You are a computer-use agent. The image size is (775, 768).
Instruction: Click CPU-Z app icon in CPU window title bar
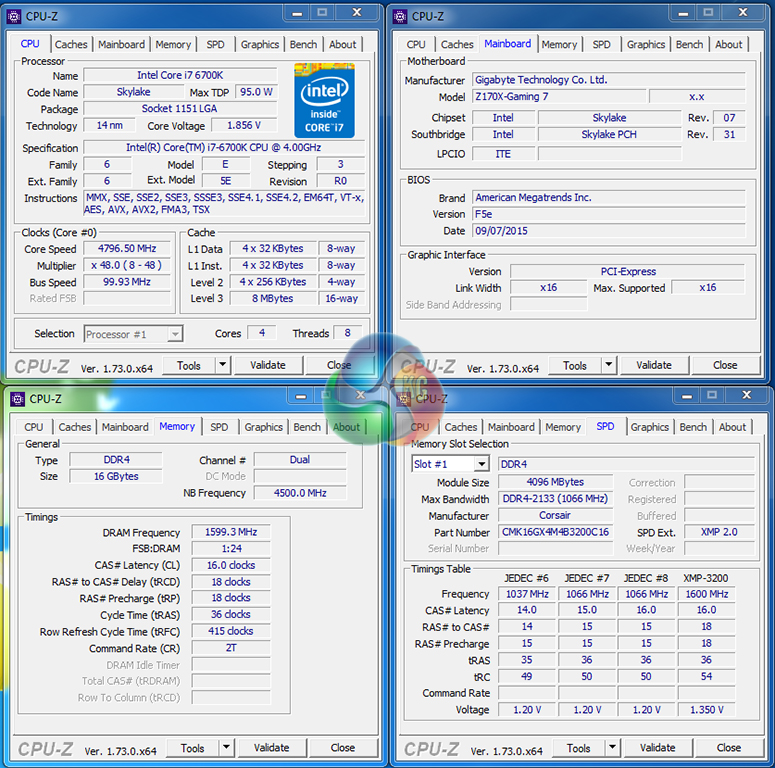14,16
